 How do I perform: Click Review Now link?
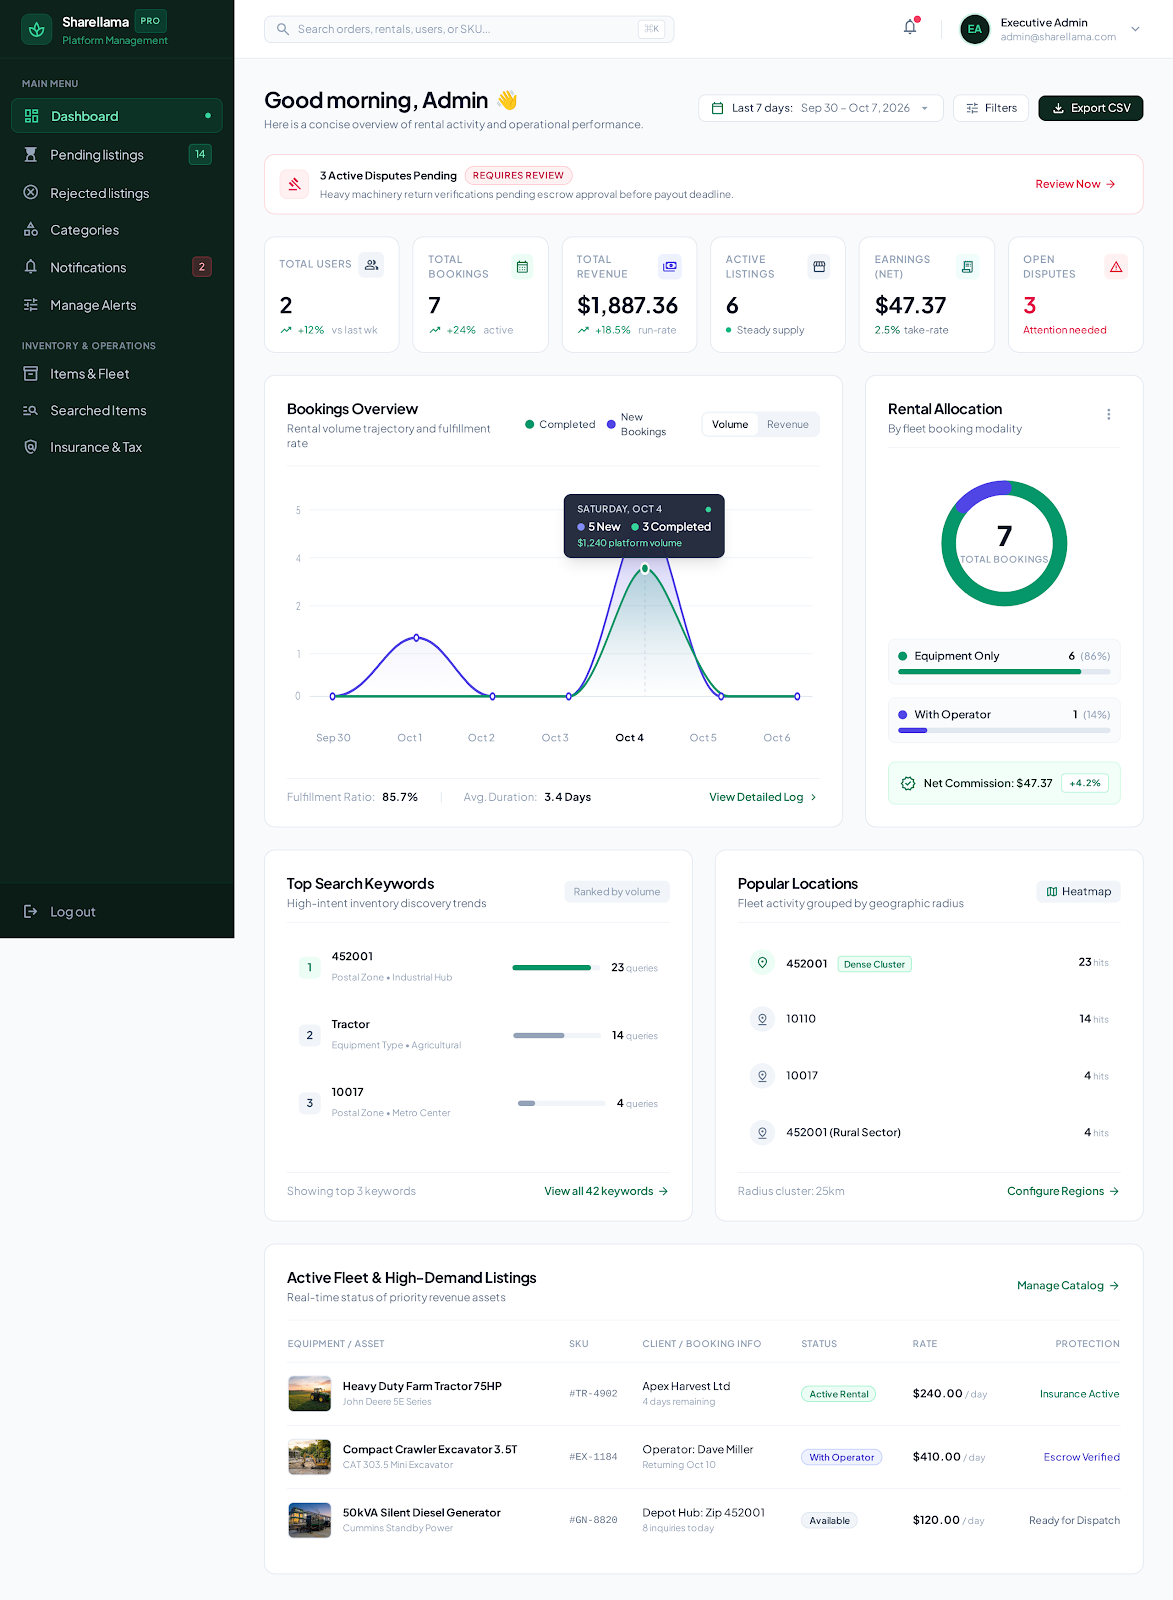click(1075, 184)
